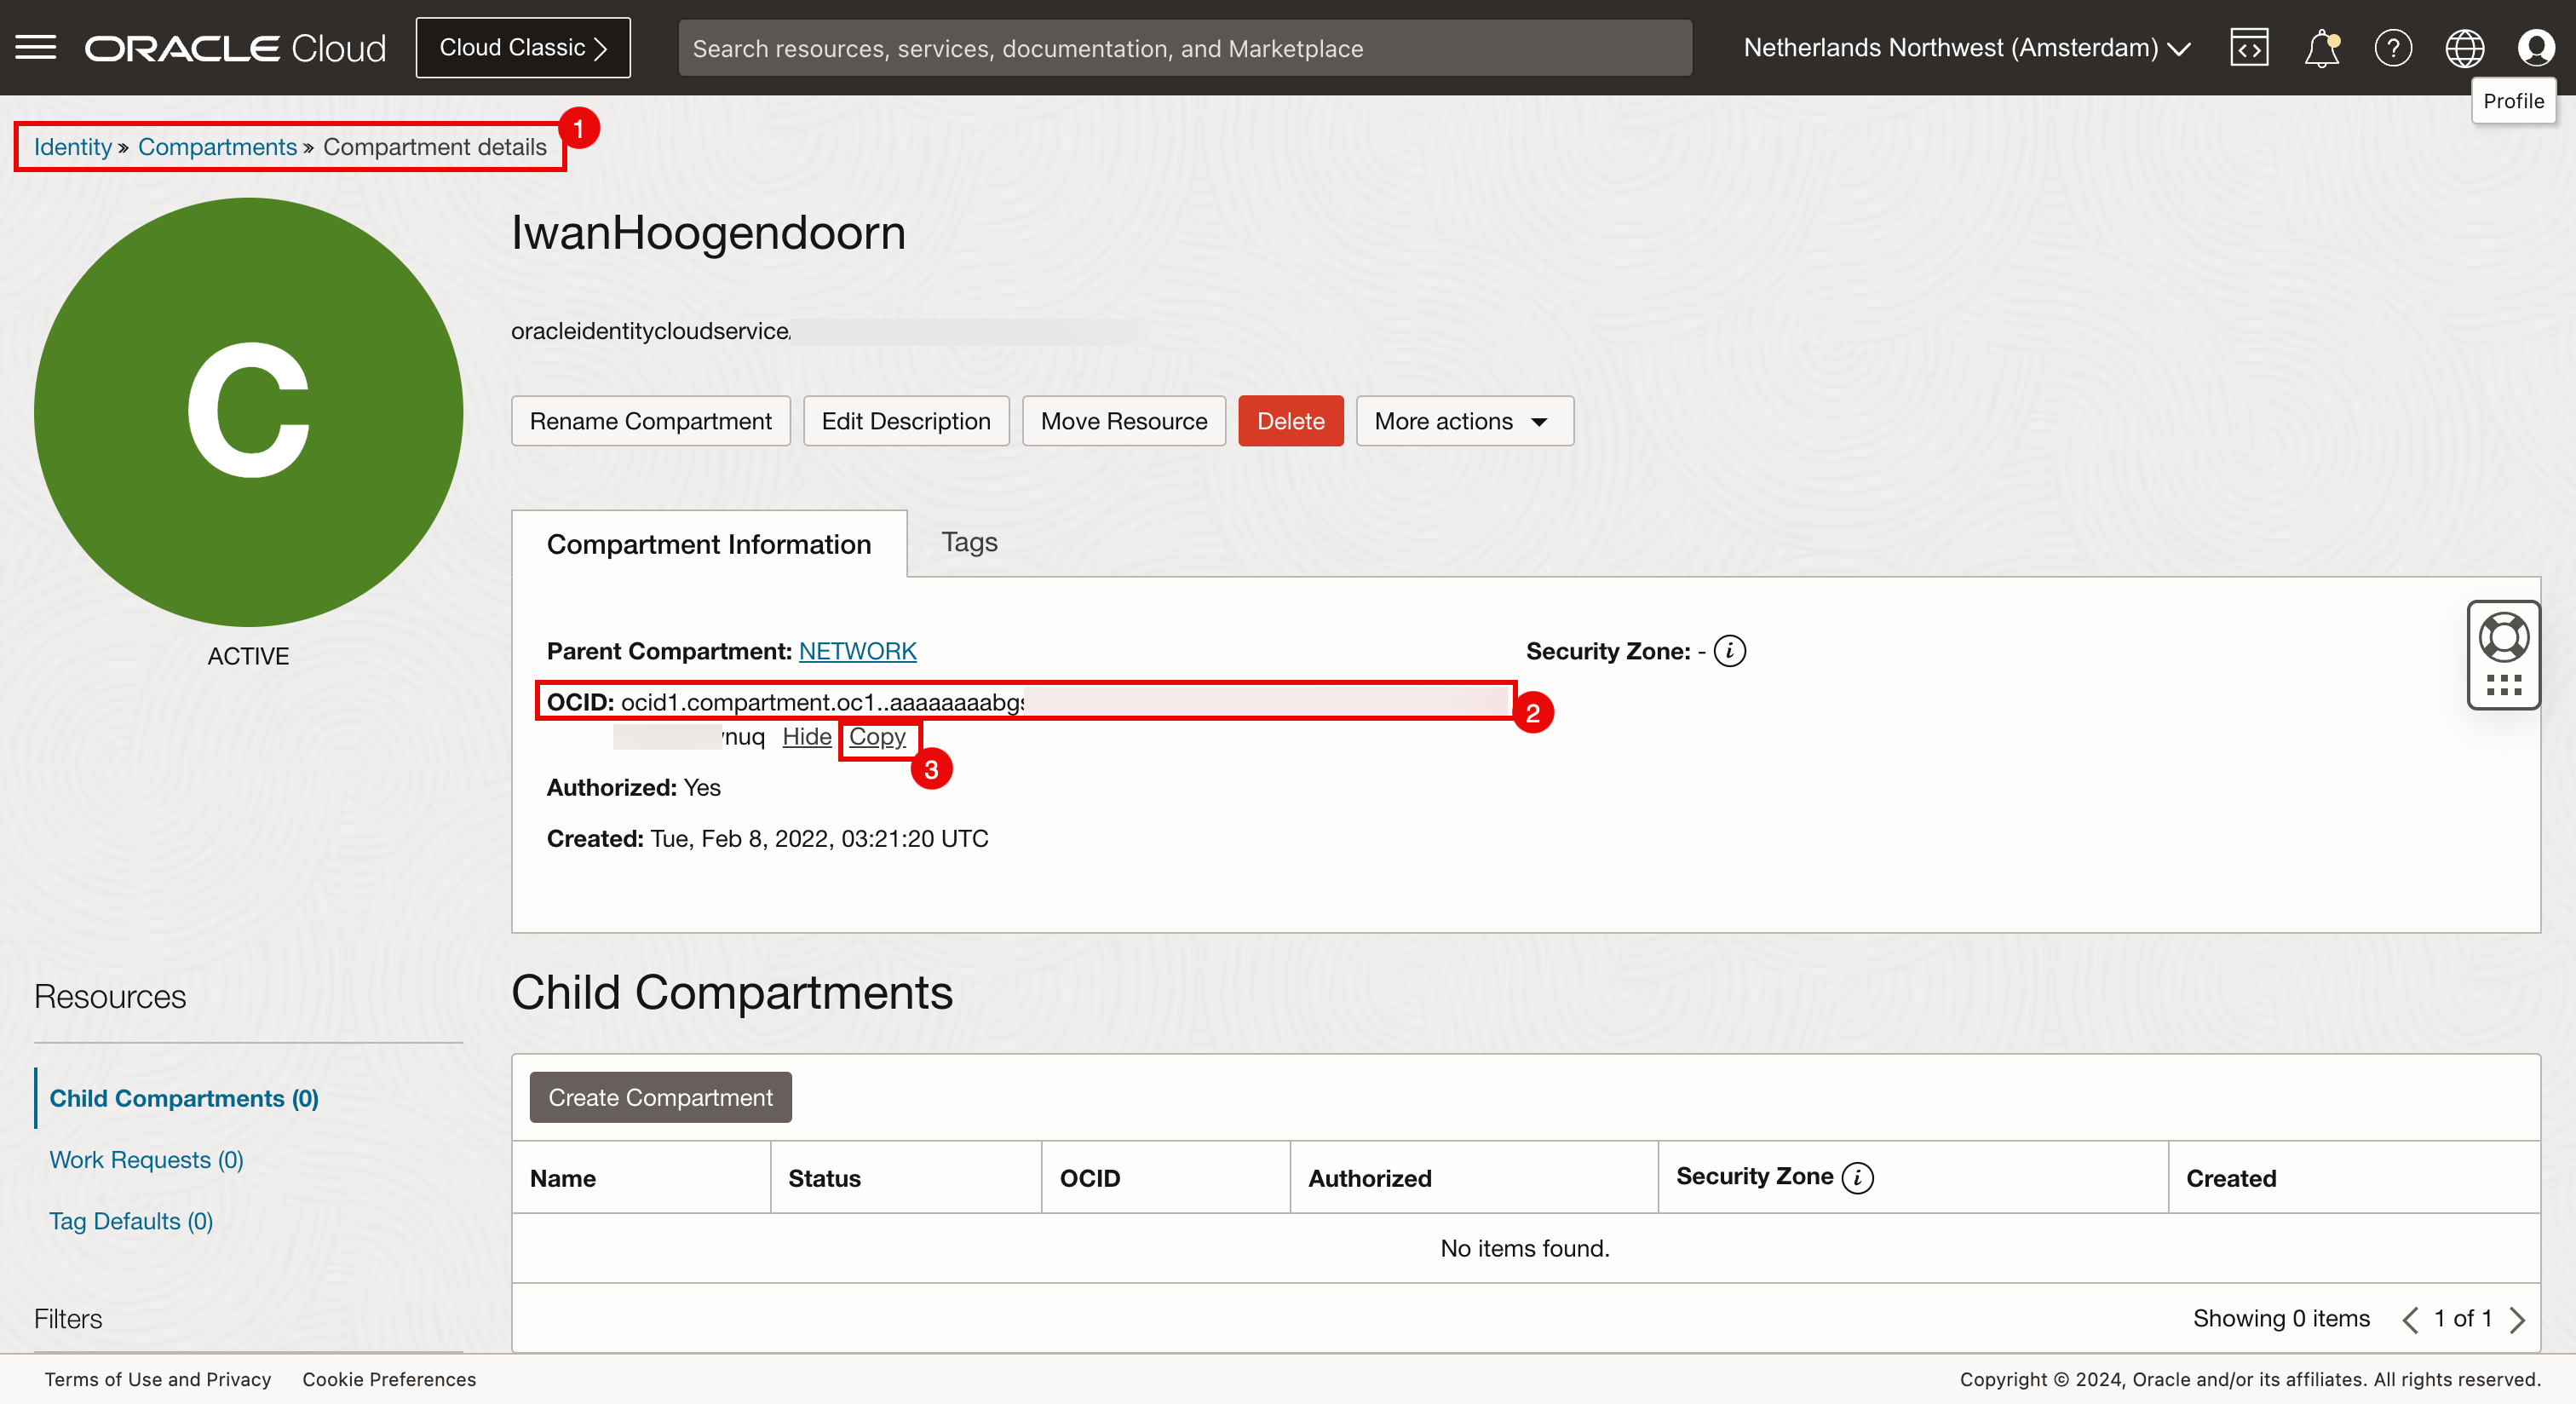2576x1404 pixels.
Task: Click the Create Compartment button
Action: [x=660, y=1097]
